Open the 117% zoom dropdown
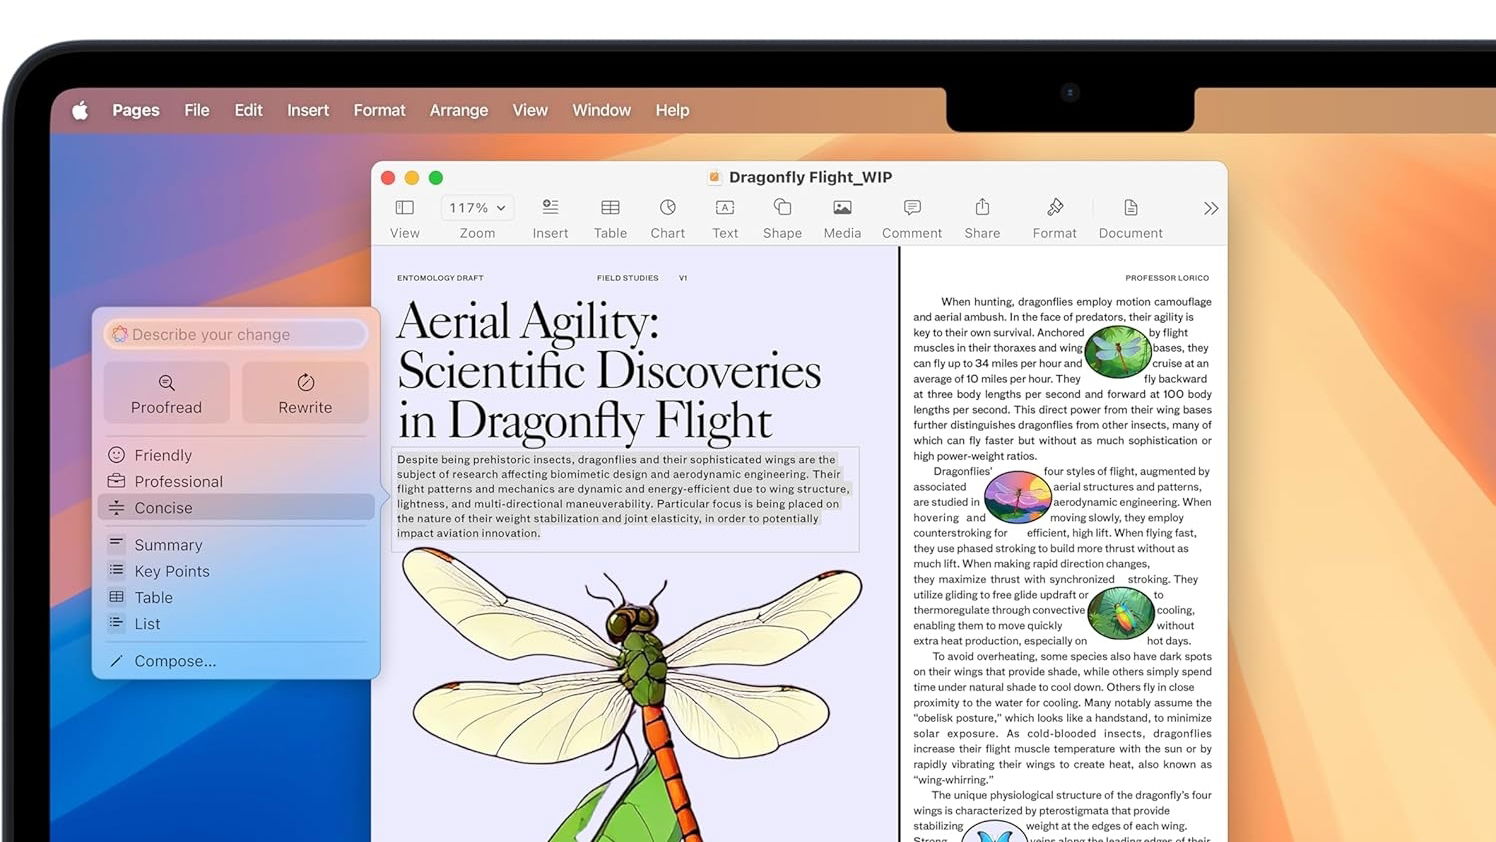1496x842 pixels. [x=477, y=208]
